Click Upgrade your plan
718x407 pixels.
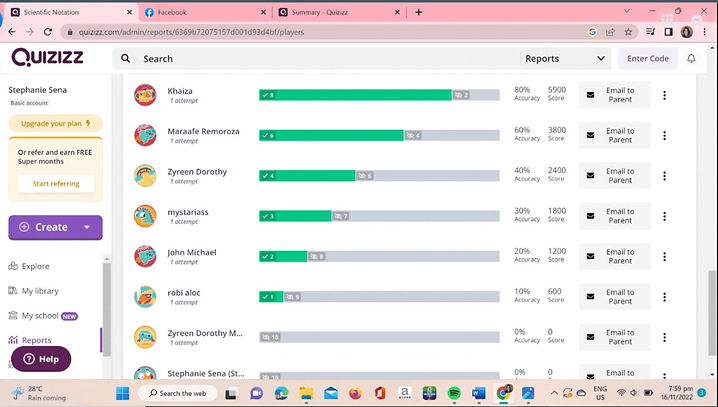click(55, 123)
